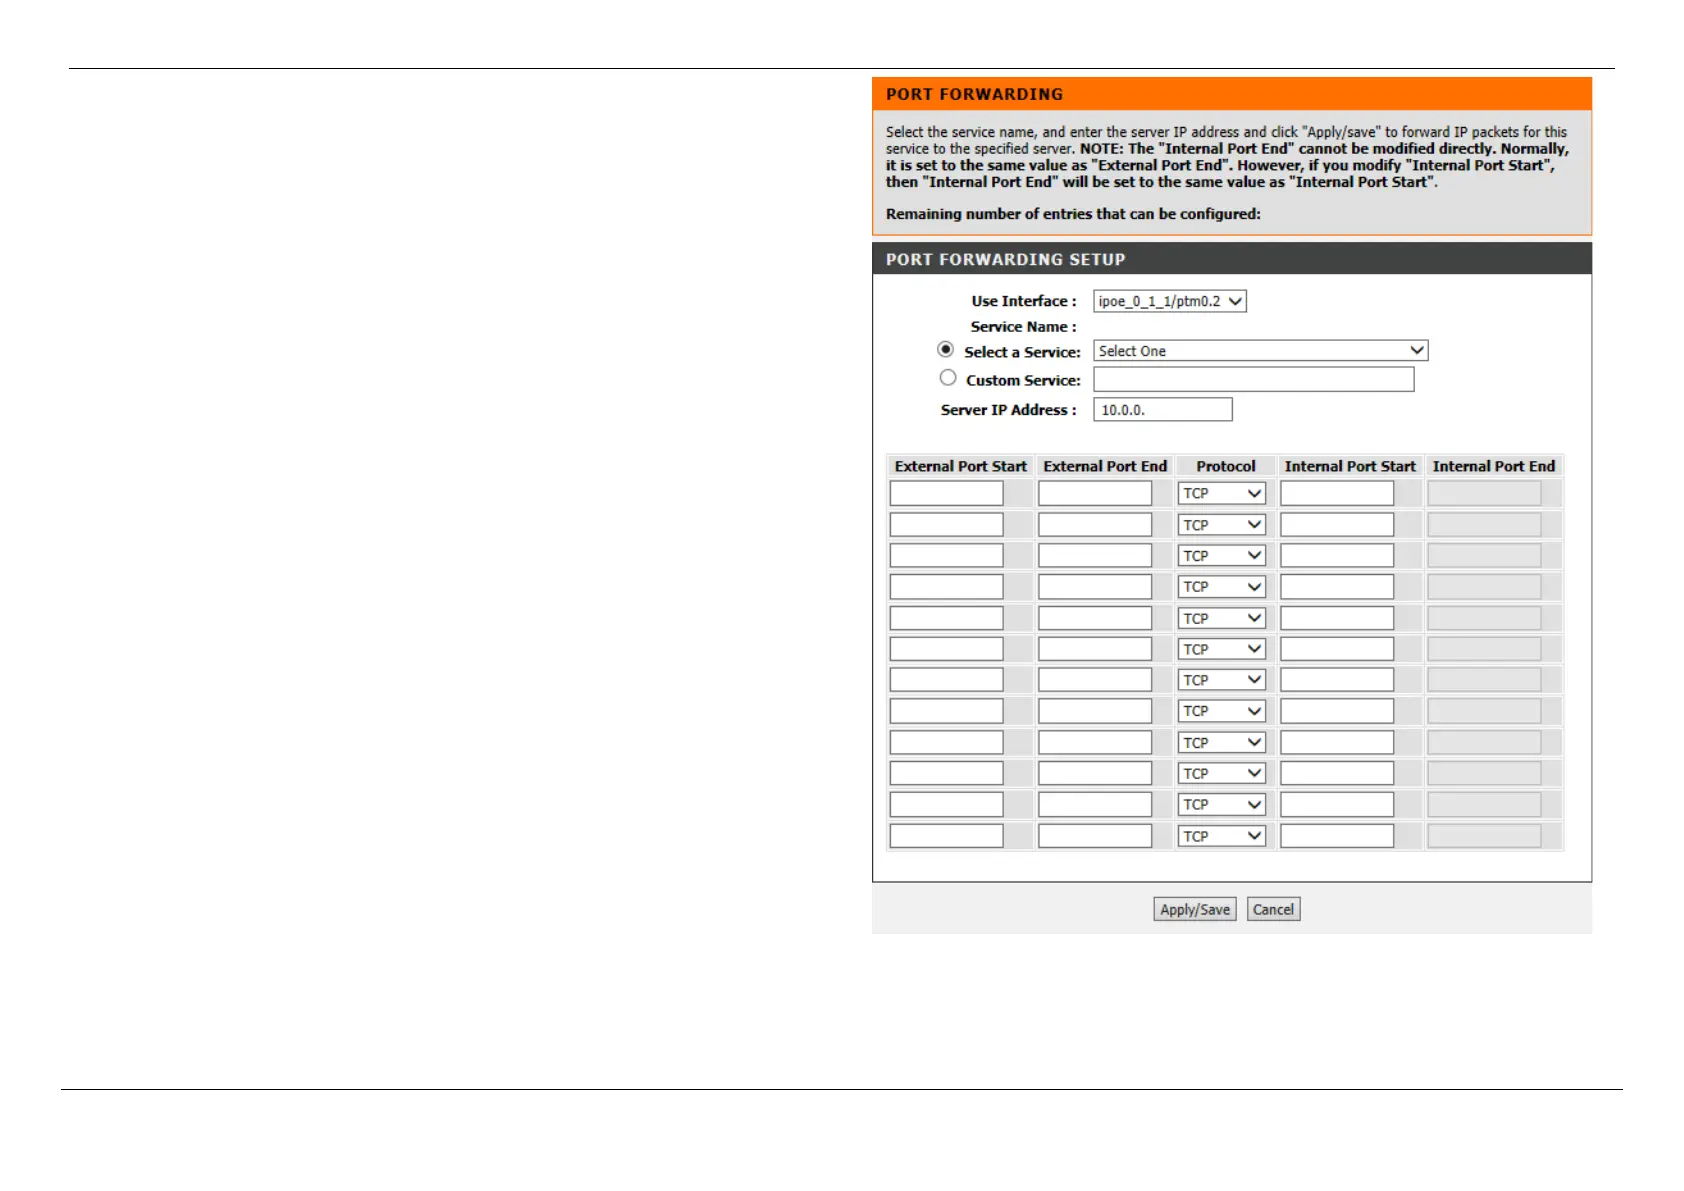Click the 'Use Interface :' label
This screenshot has width=1684, height=1191.
[x=1024, y=301]
